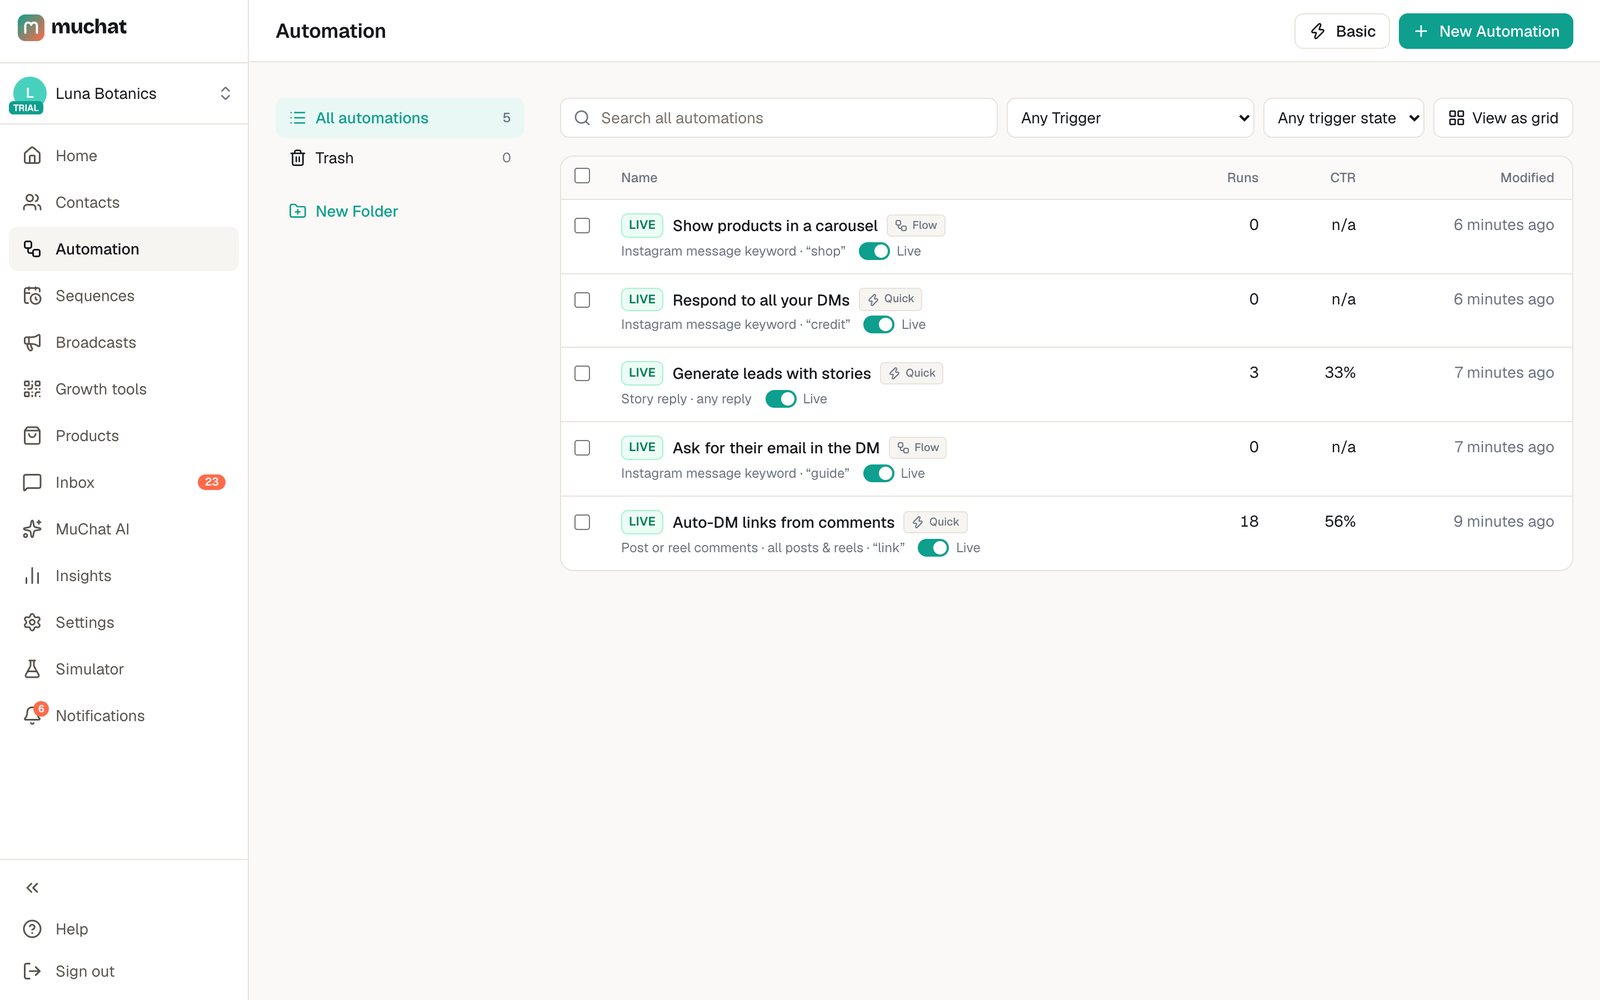Screen dimensions: 1600x1000
Task: Open Ask for their email in the DM
Action: point(776,448)
